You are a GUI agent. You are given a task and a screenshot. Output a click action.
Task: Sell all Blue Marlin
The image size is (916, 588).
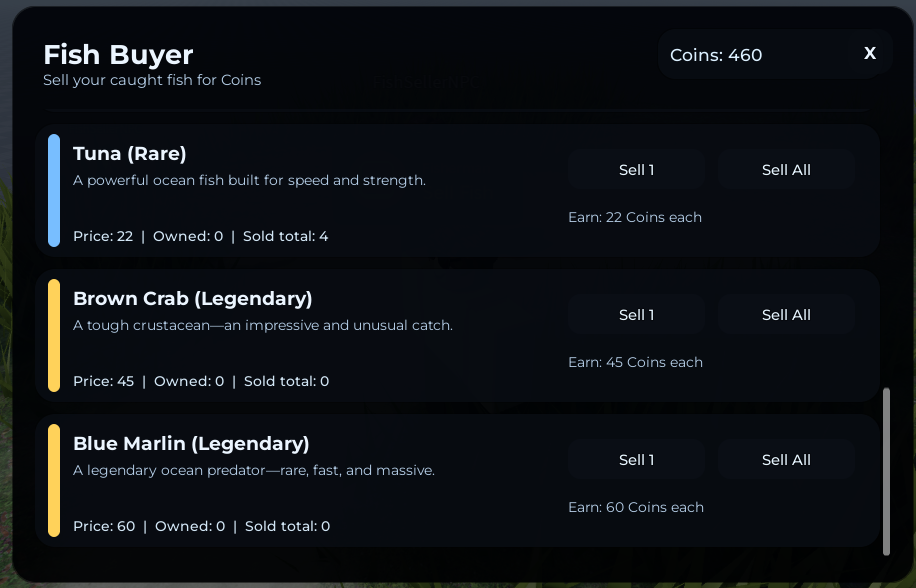pyautogui.click(x=786, y=460)
